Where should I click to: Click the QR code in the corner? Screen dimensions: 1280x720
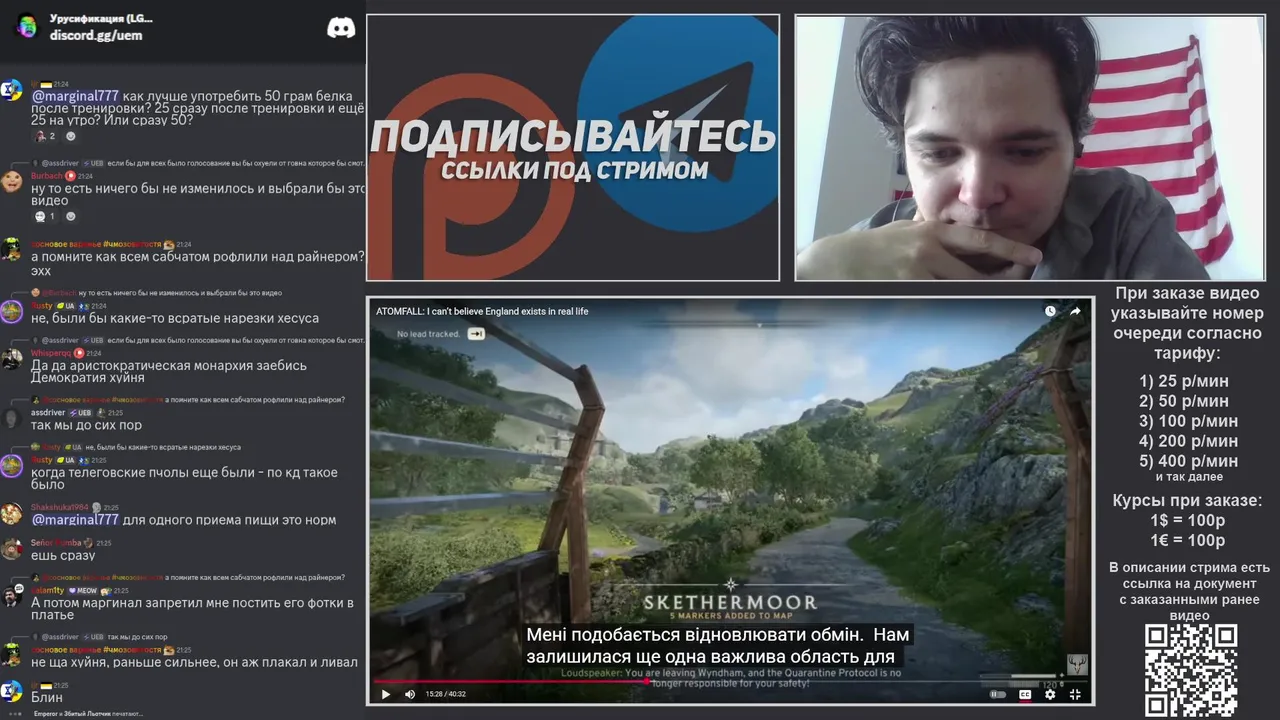coord(1190,670)
